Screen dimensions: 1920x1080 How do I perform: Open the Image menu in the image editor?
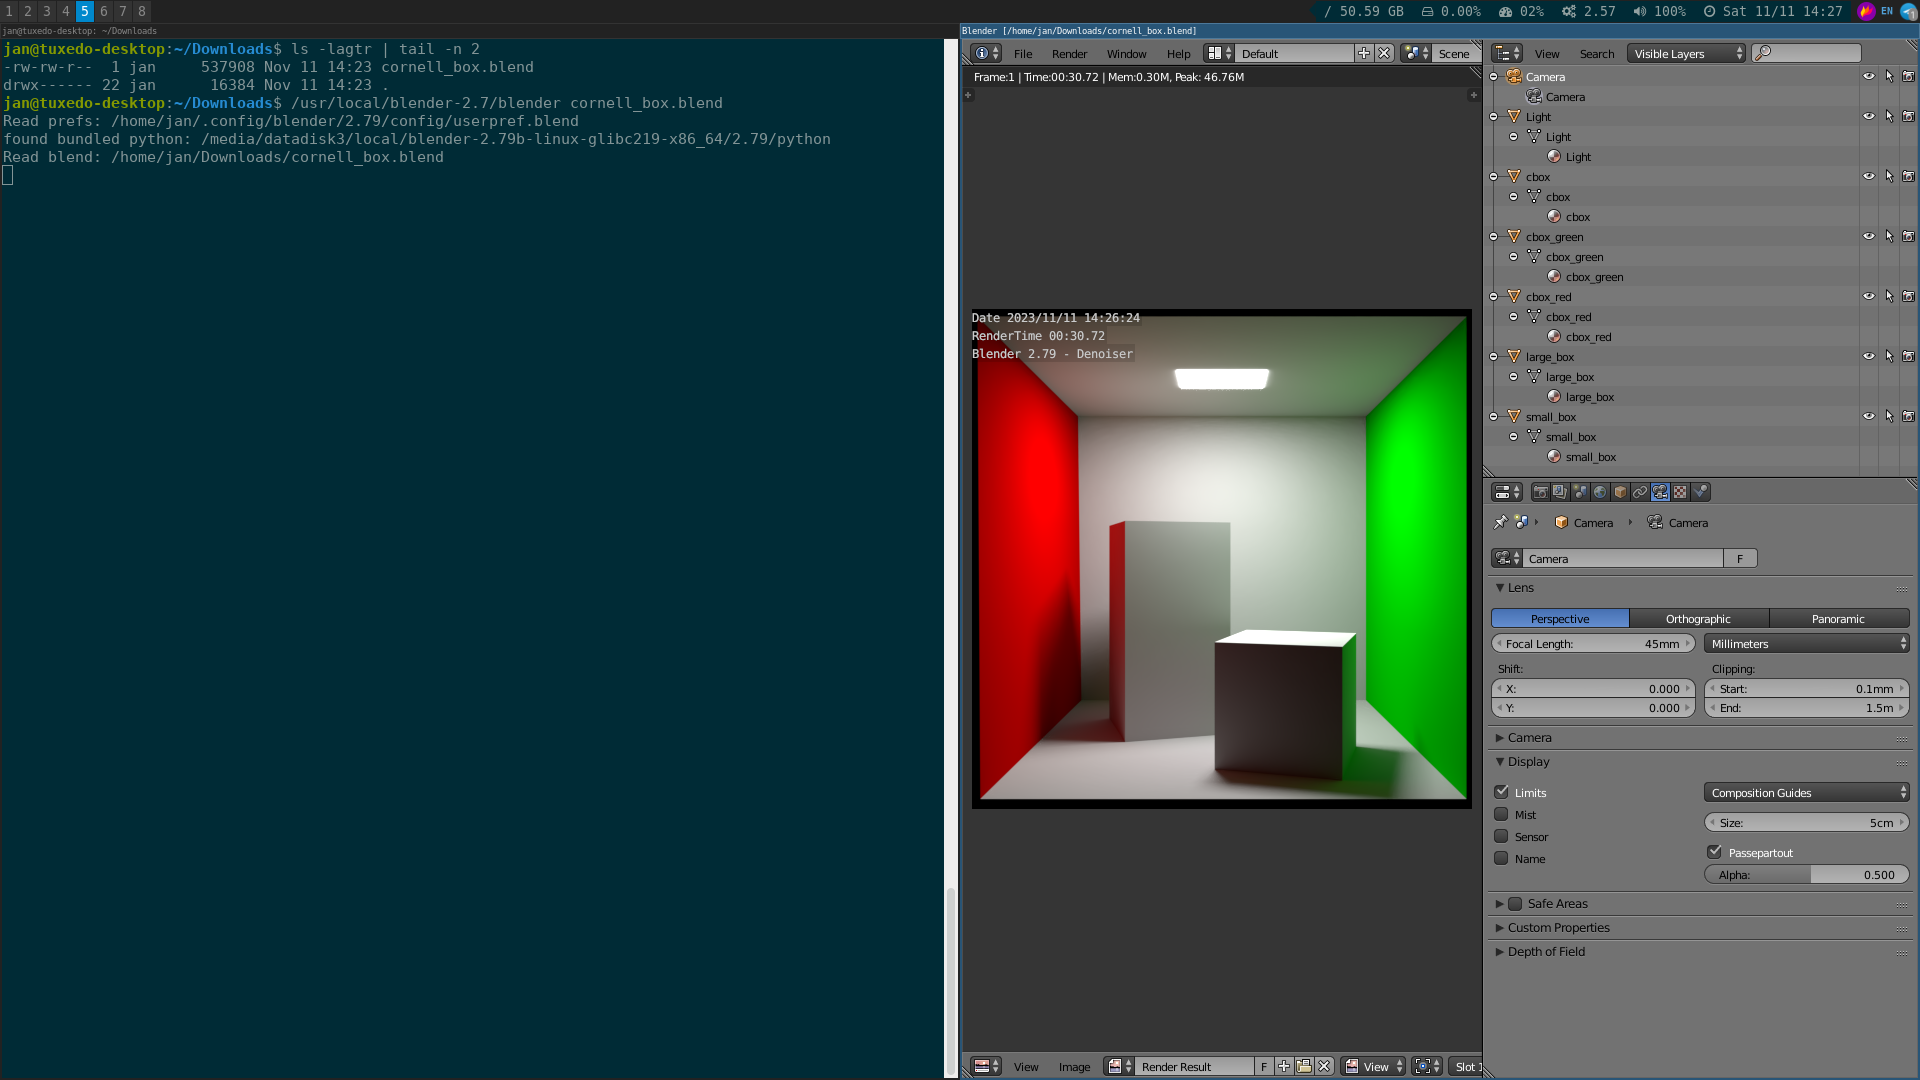coord(1075,1066)
